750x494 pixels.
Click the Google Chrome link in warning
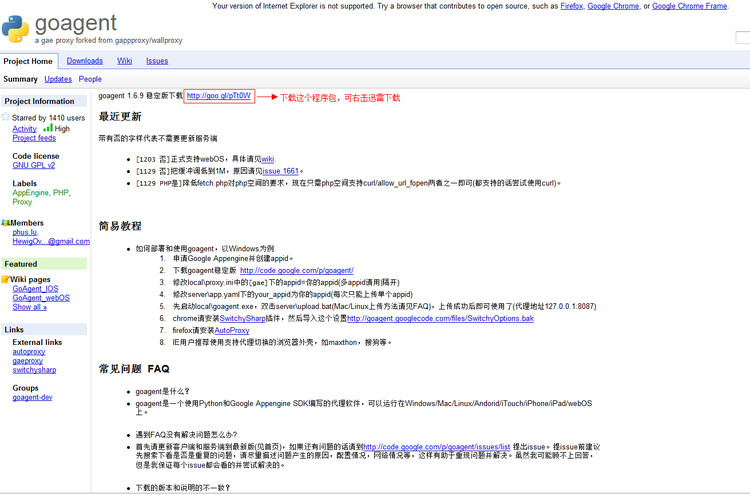[x=613, y=6]
